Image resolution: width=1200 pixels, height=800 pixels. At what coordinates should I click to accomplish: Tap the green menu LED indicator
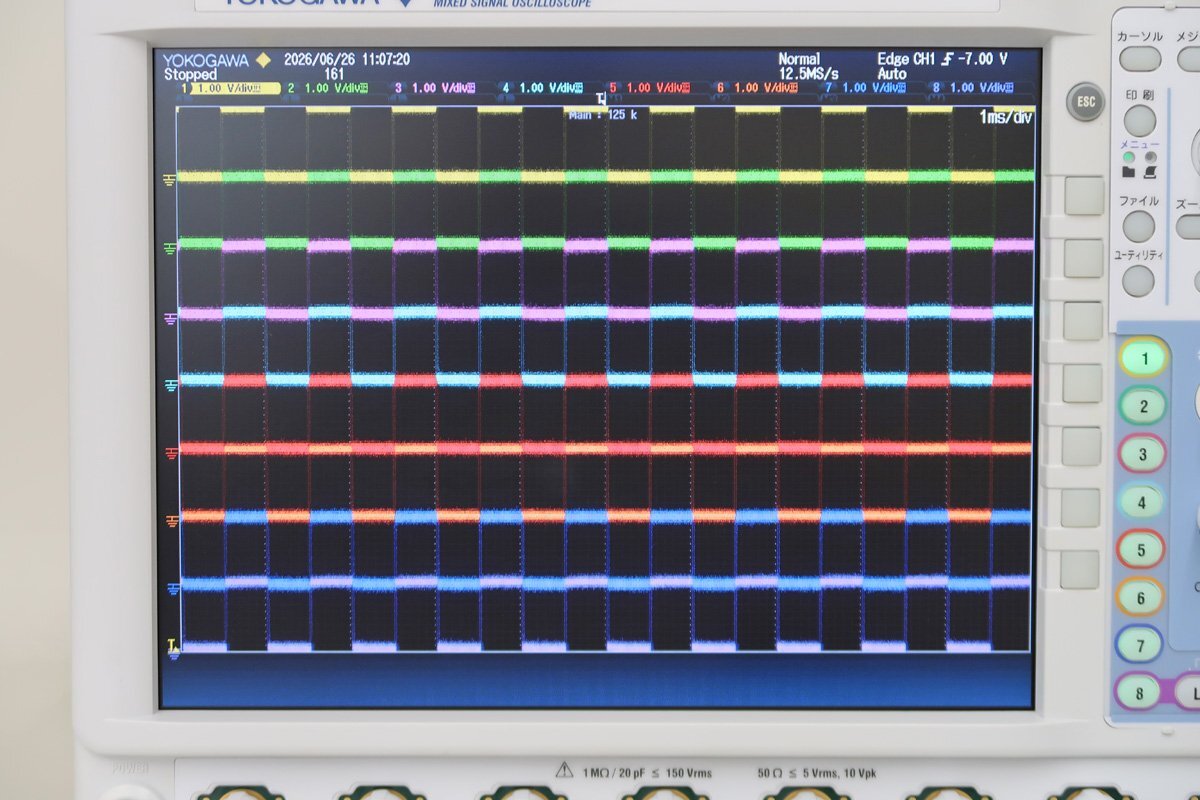coord(1129,157)
